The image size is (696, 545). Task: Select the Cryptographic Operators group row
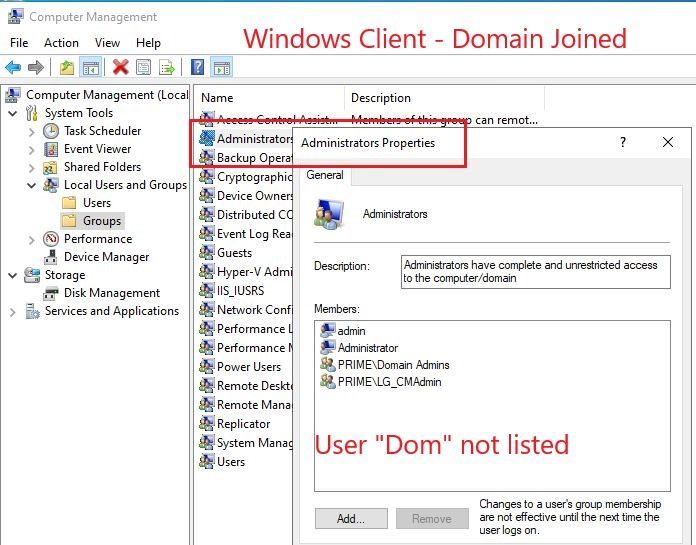pyautogui.click(x=246, y=177)
